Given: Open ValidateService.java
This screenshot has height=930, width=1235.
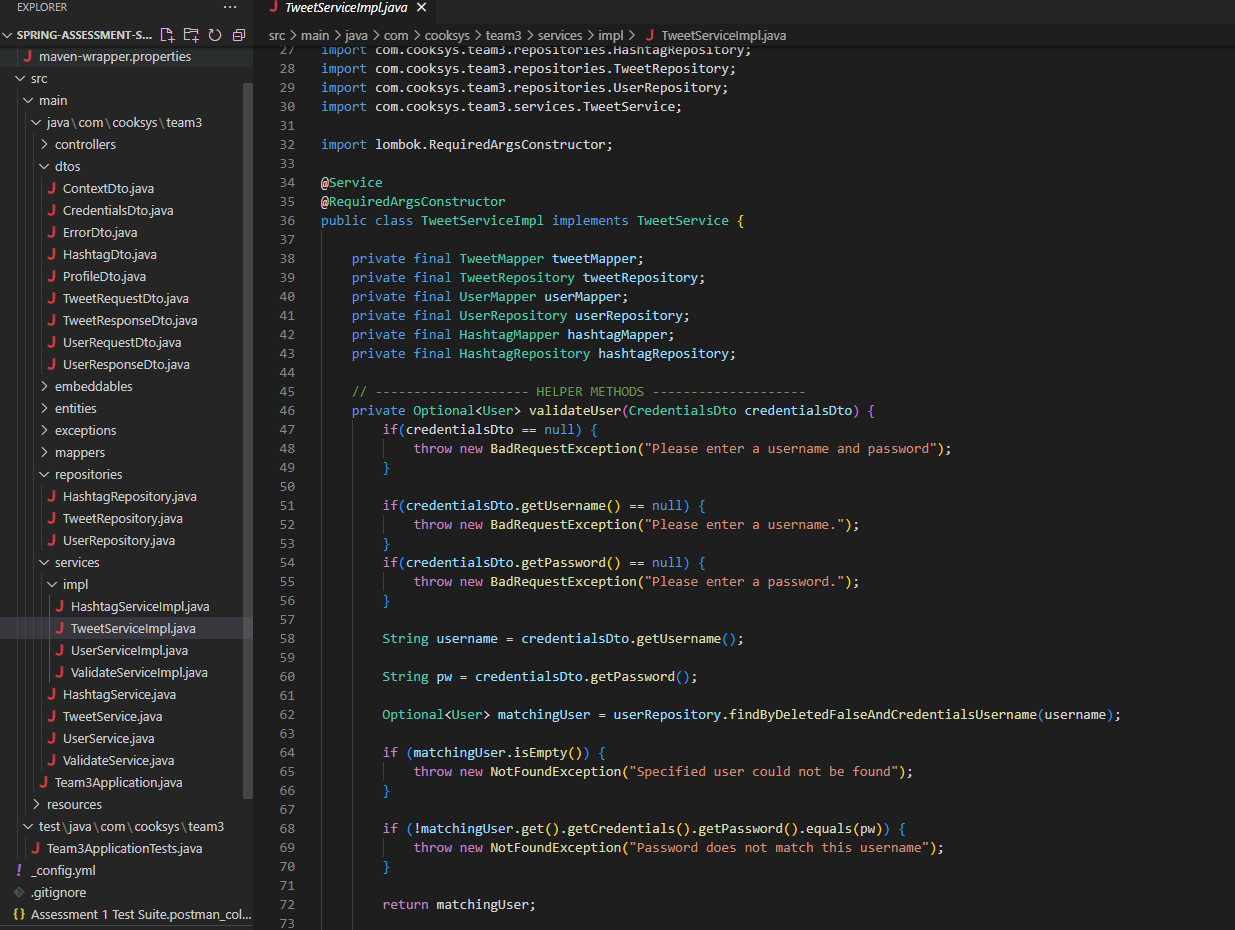Looking at the screenshot, I should pyautogui.click(x=119, y=760).
